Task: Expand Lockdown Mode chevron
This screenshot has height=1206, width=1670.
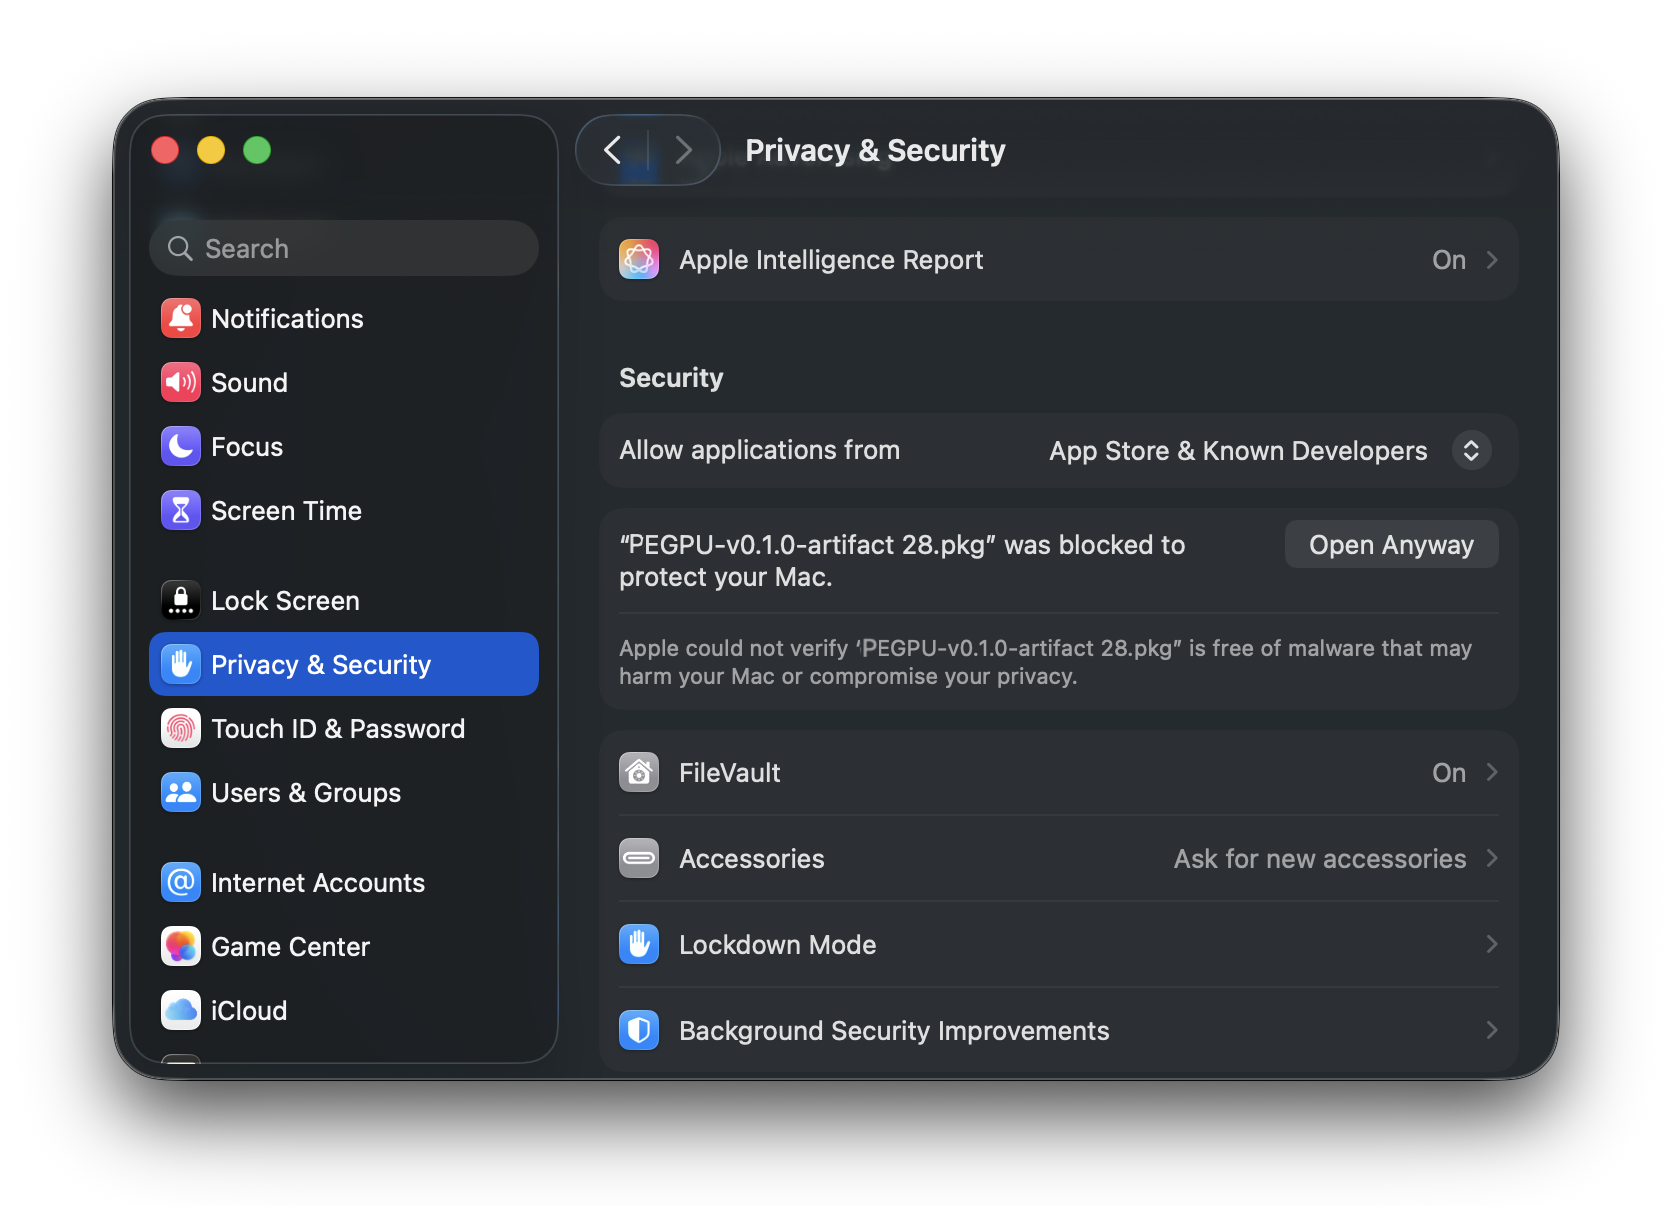Action: click(1492, 945)
